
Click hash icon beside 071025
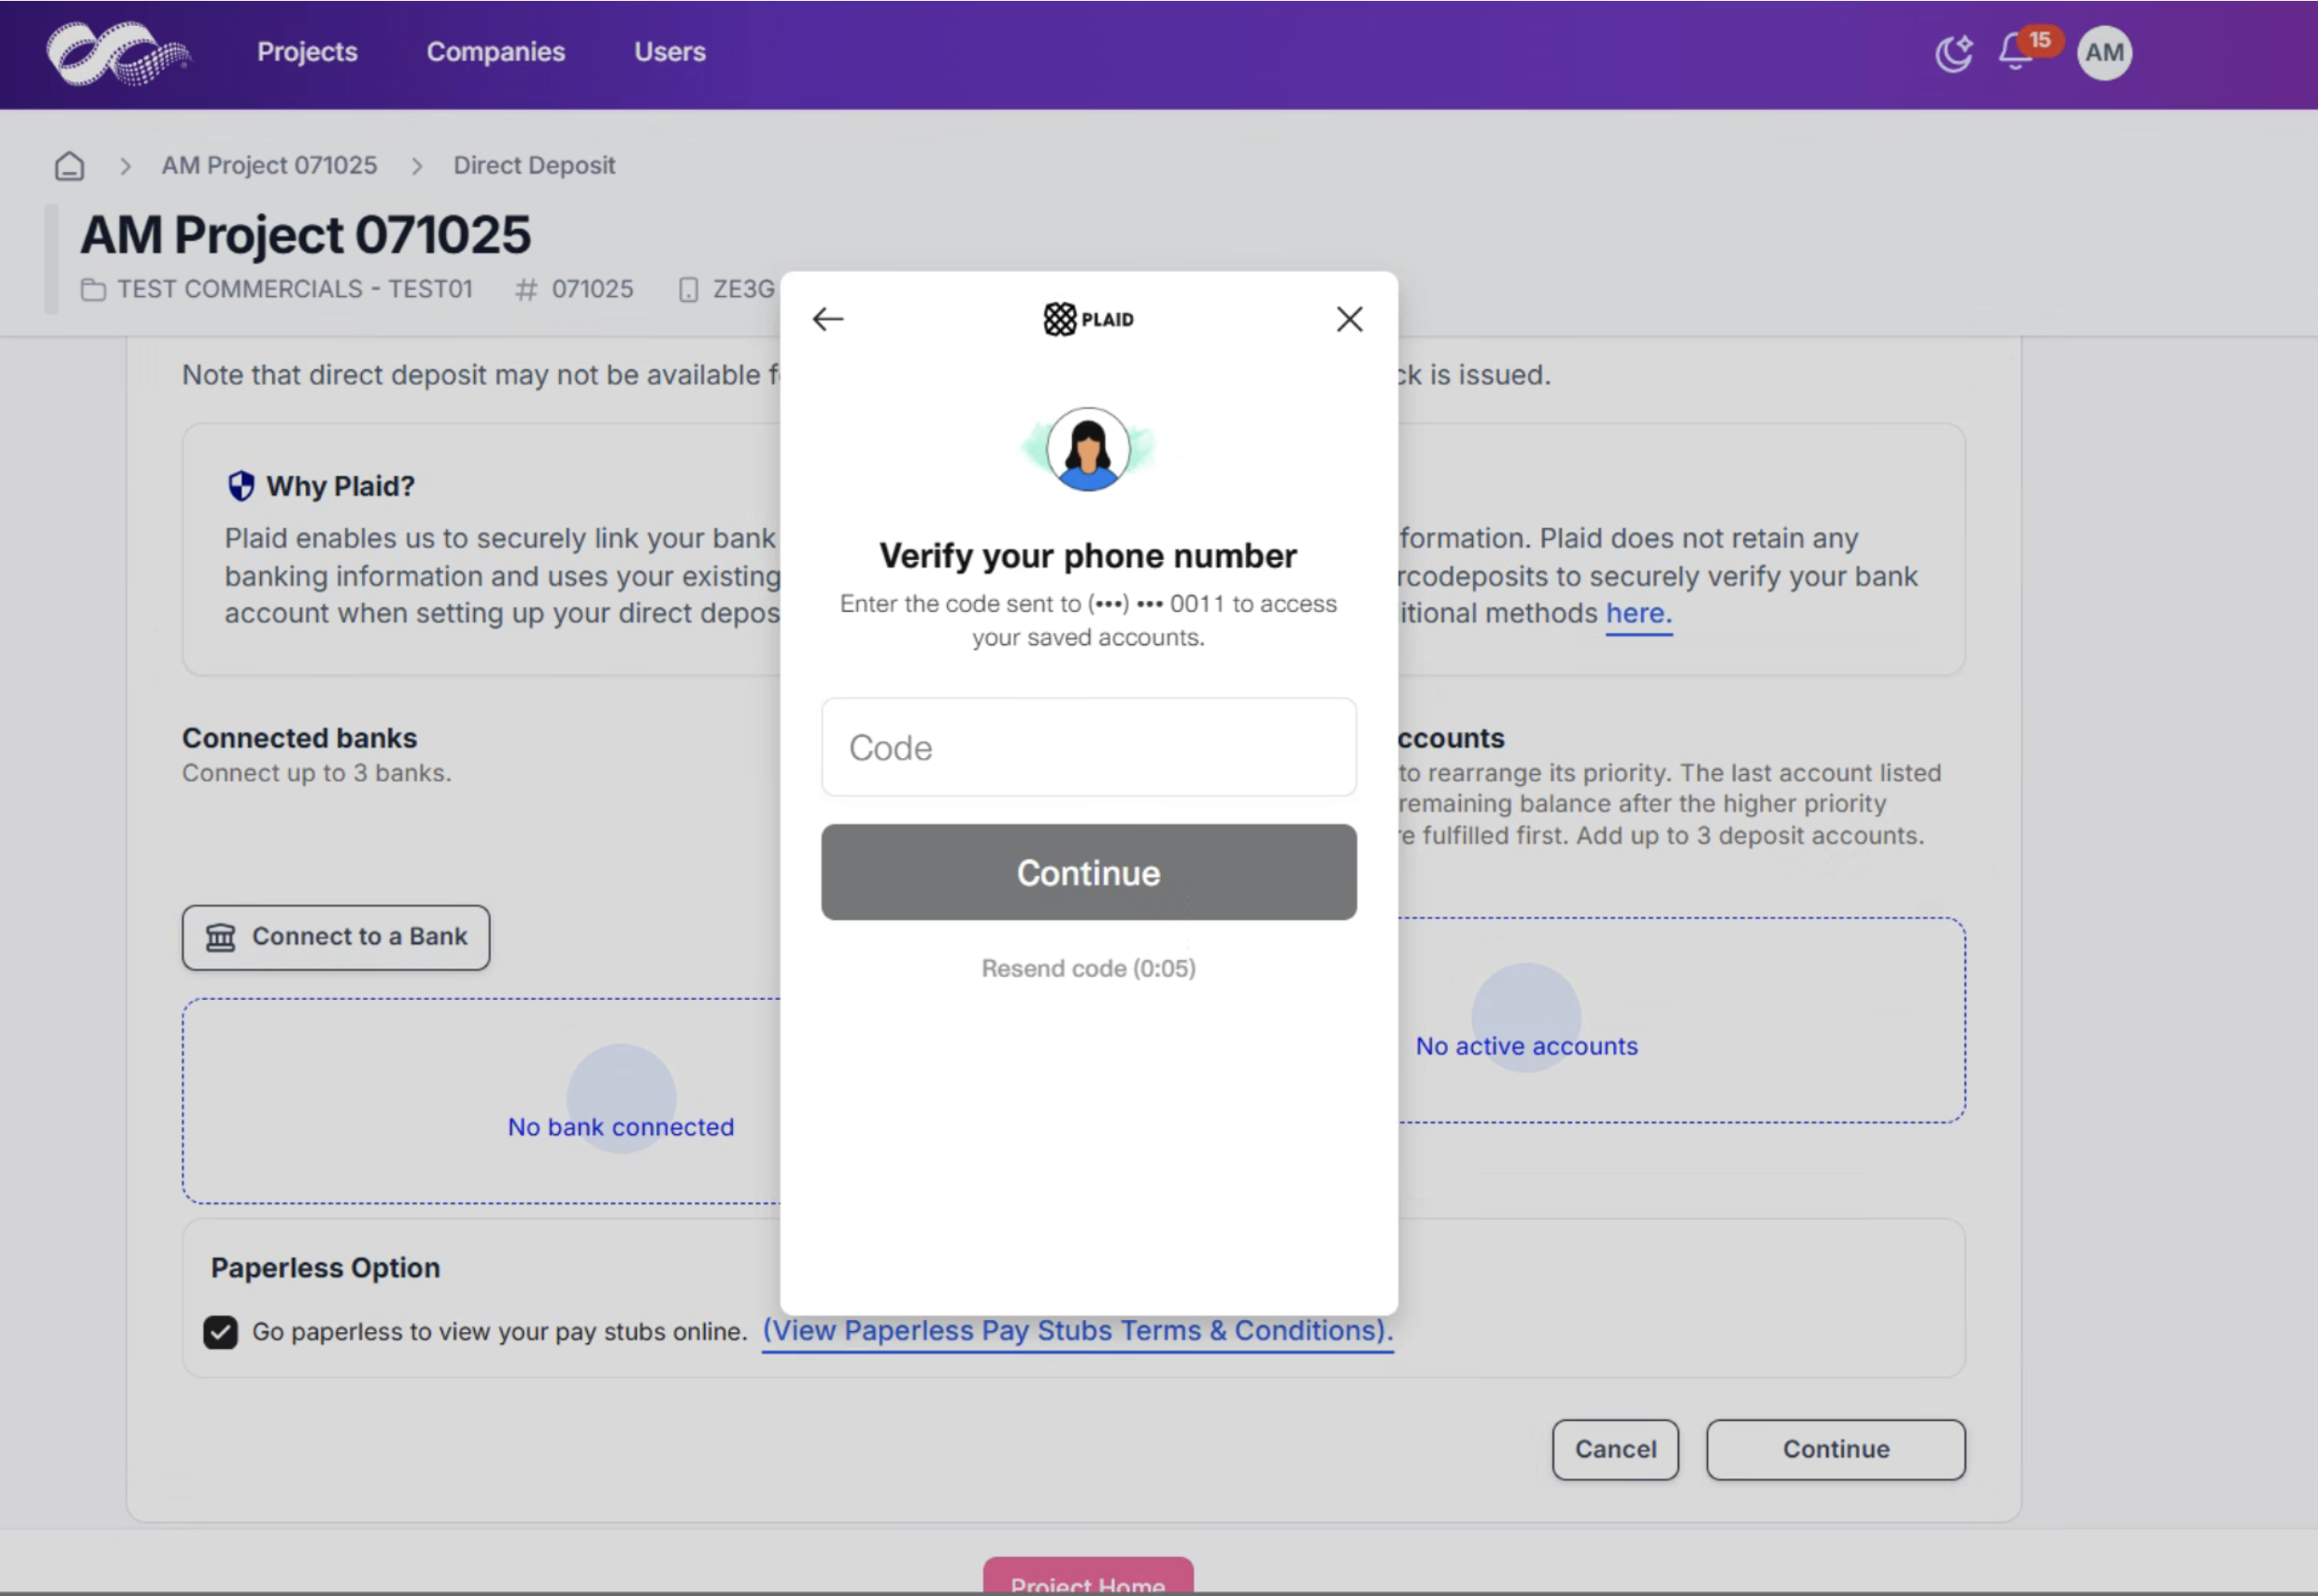click(526, 290)
